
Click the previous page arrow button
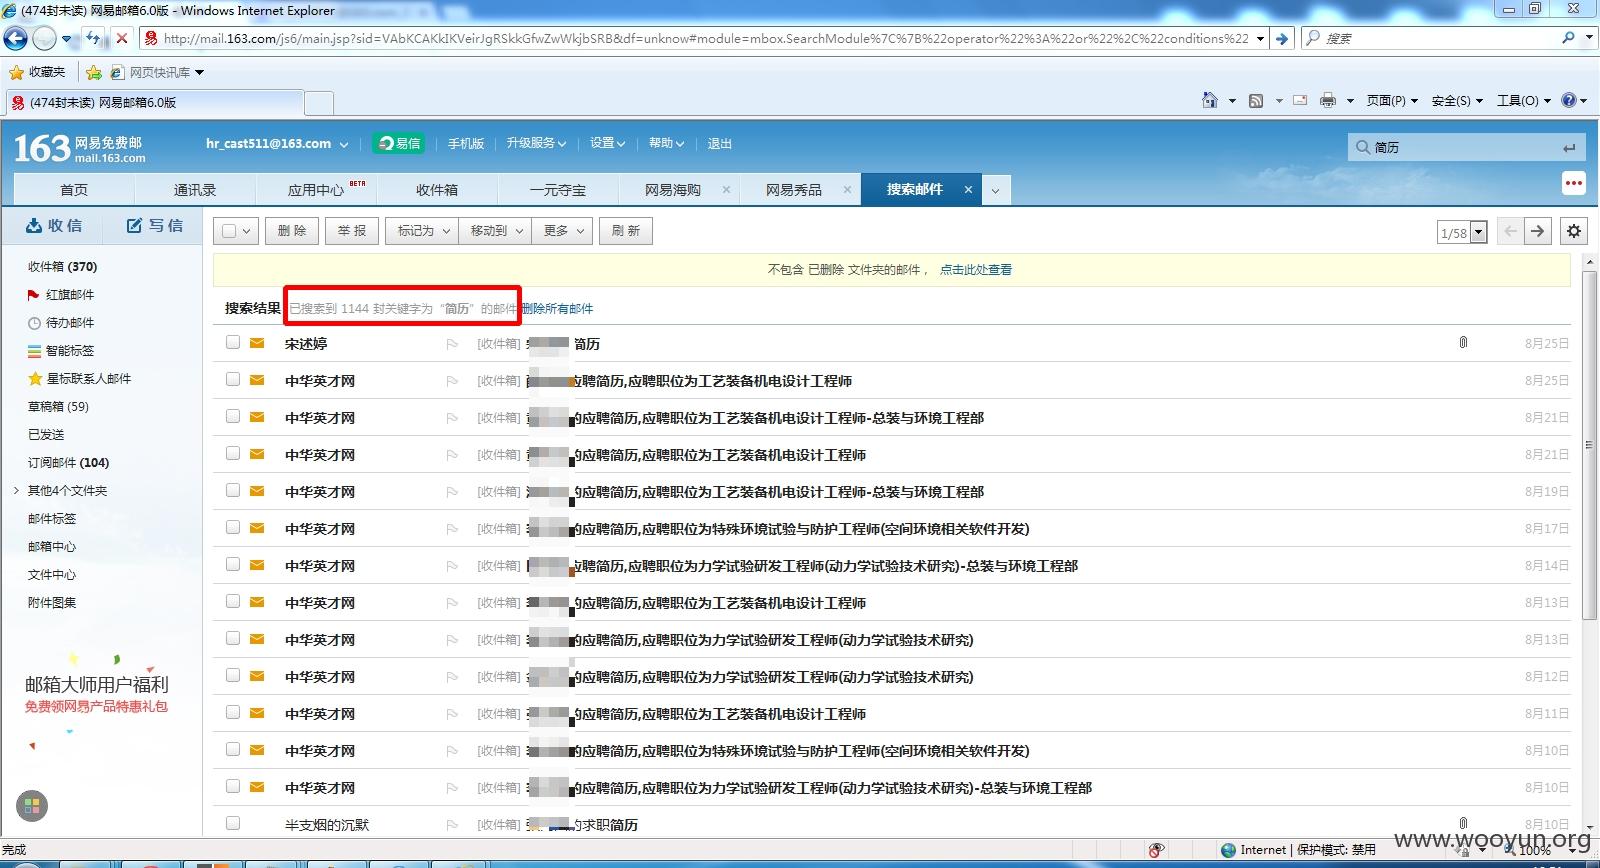click(x=1510, y=231)
